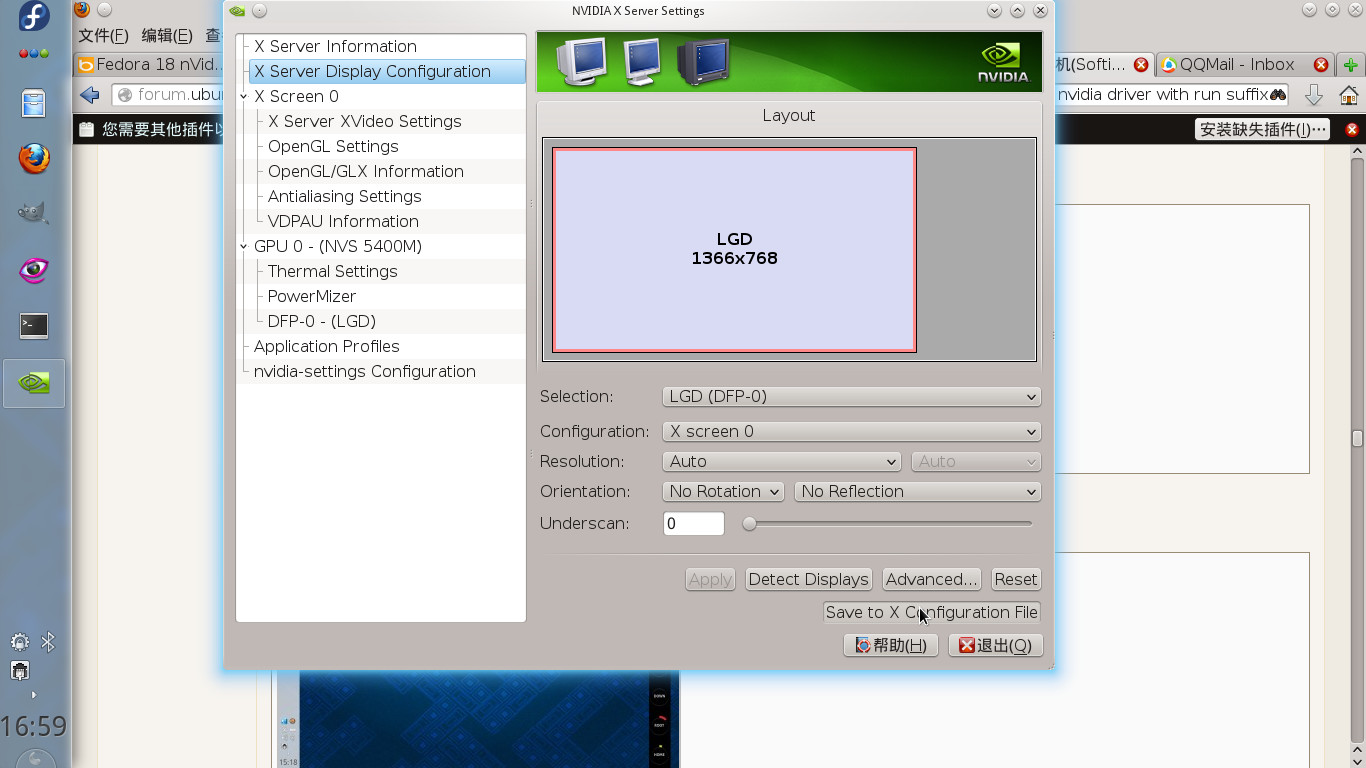Click the Firefox search box text
The height and width of the screenshot is (768, 1366).
point(1161,95)
